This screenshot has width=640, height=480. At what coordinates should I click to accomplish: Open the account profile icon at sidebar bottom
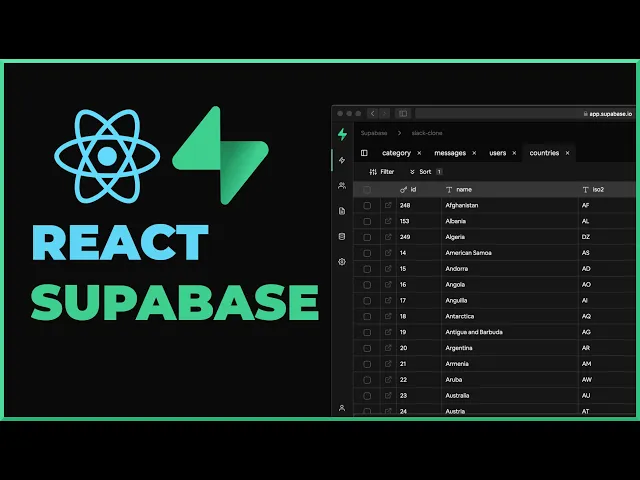342,408
